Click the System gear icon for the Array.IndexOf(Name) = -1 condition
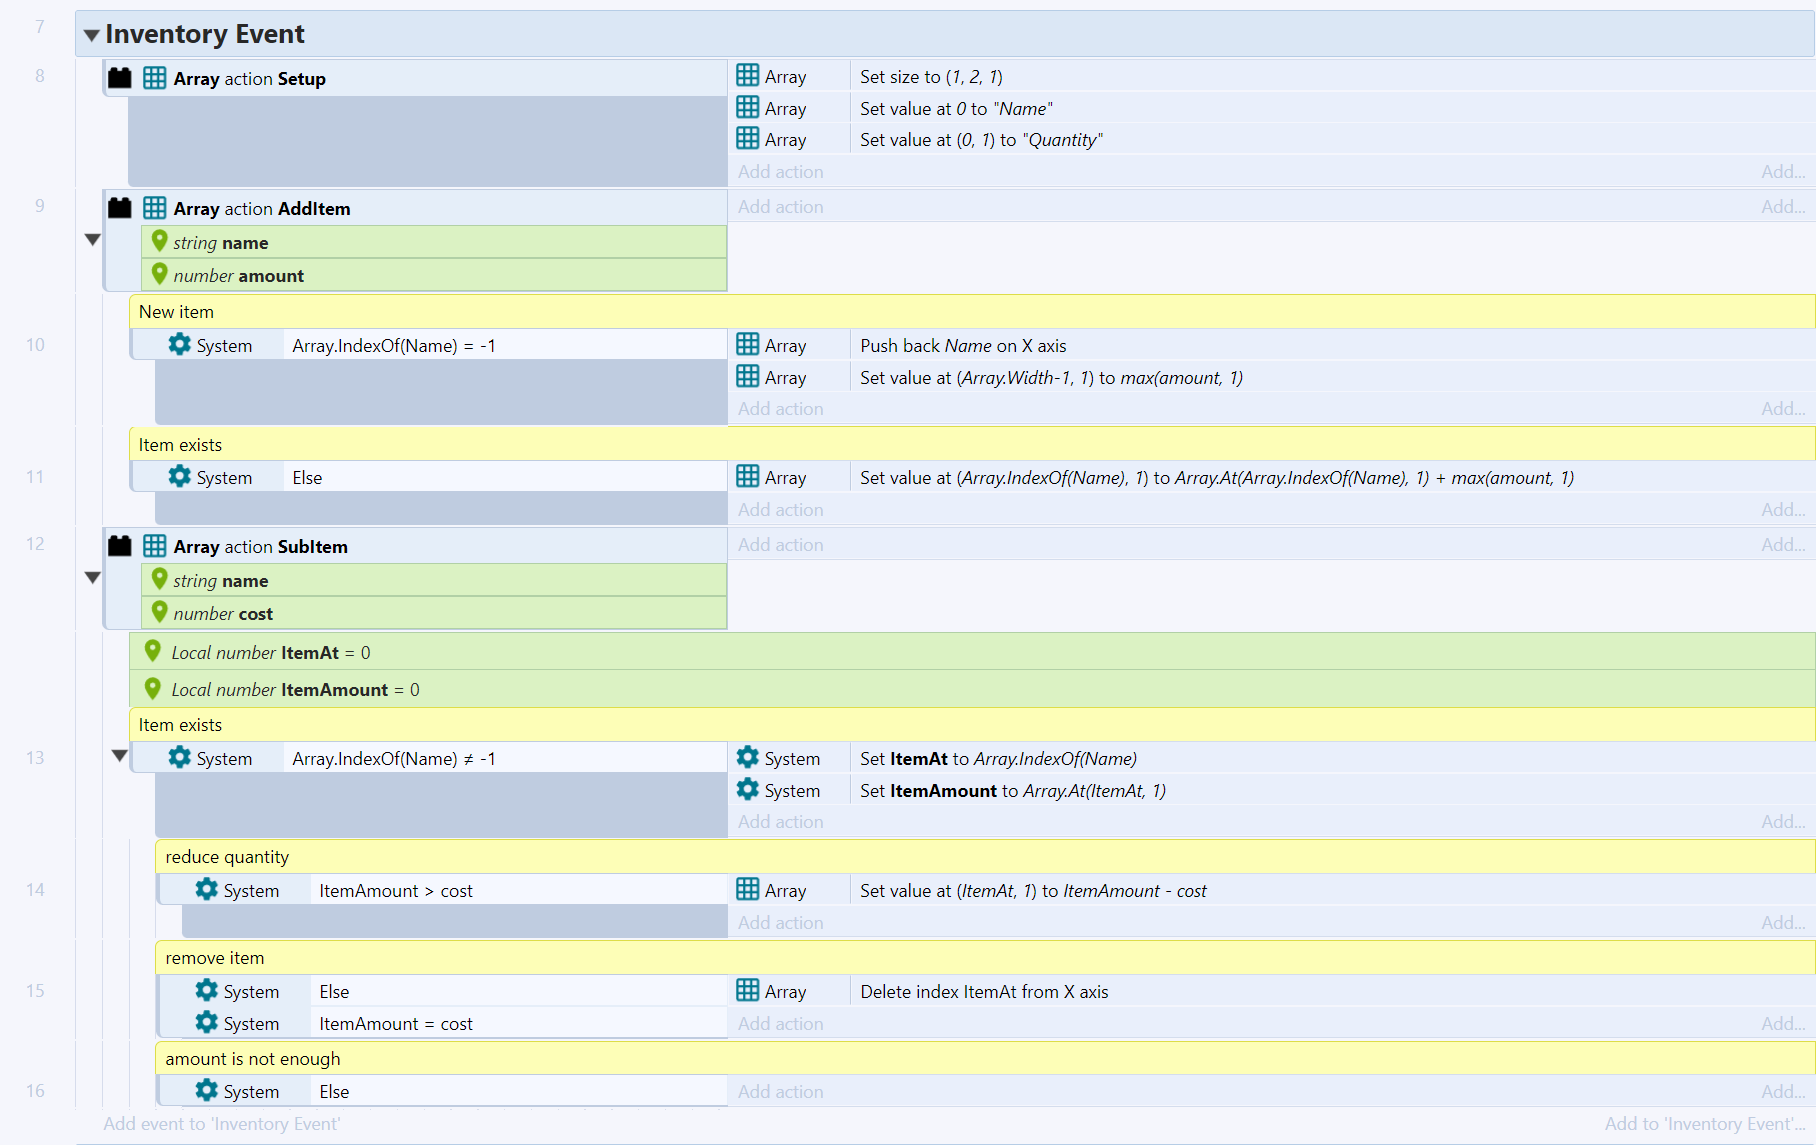 179,345
